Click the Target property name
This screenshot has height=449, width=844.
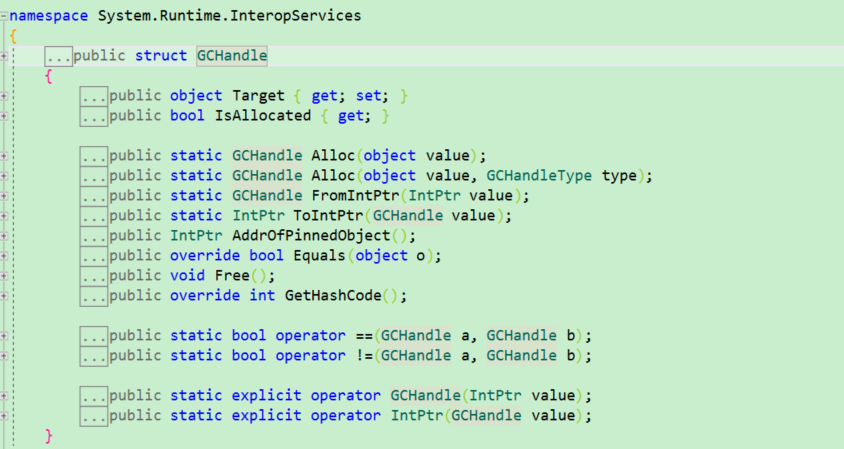[258, 96]
